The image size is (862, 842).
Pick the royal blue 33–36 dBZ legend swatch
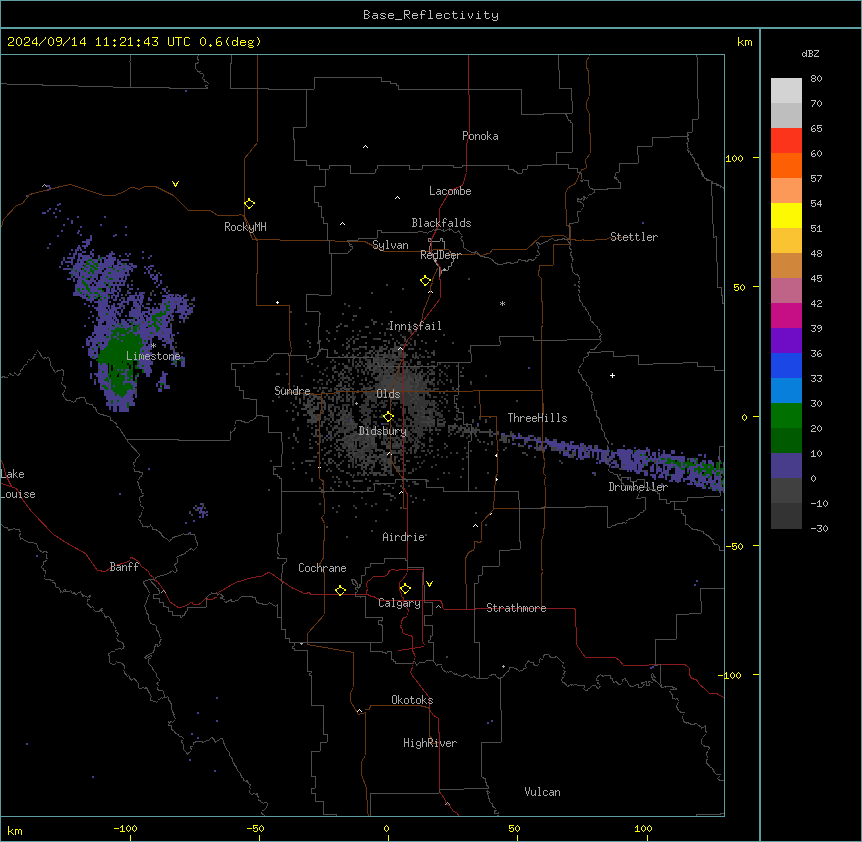[x=786, y=365]
